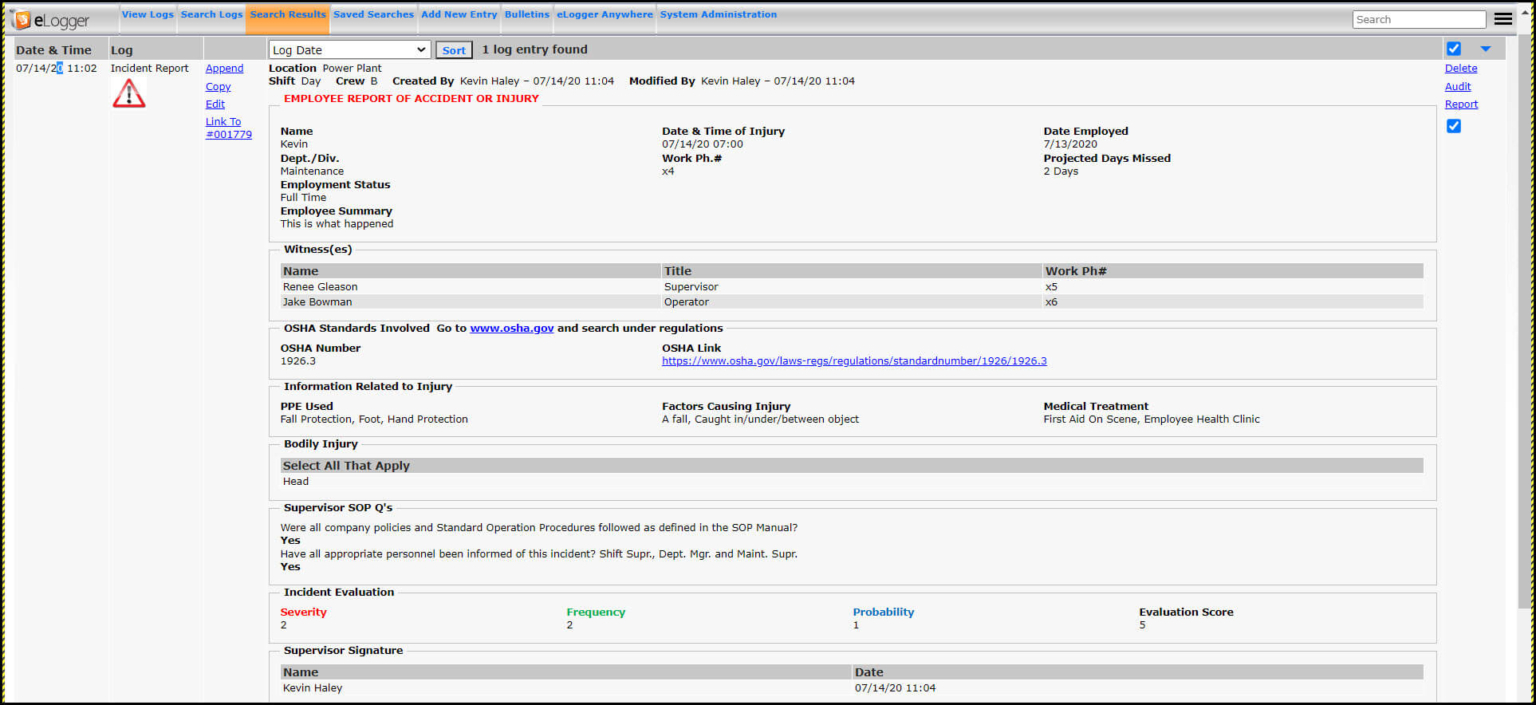Follow the www.osha.gov hyperlink
Screen dimensions: 1536x705
coord(511,327)
